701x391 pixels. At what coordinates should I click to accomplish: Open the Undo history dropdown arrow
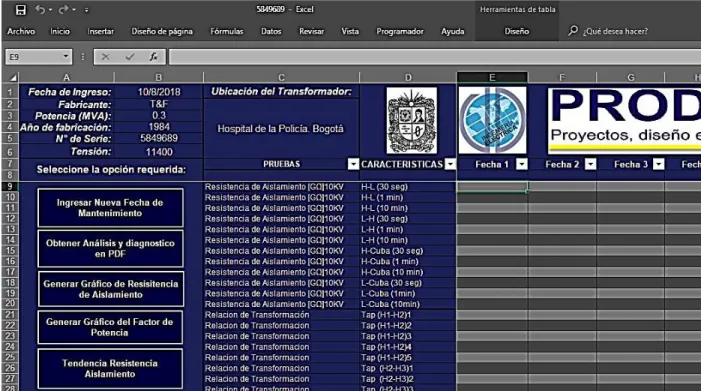click(50, 10)
